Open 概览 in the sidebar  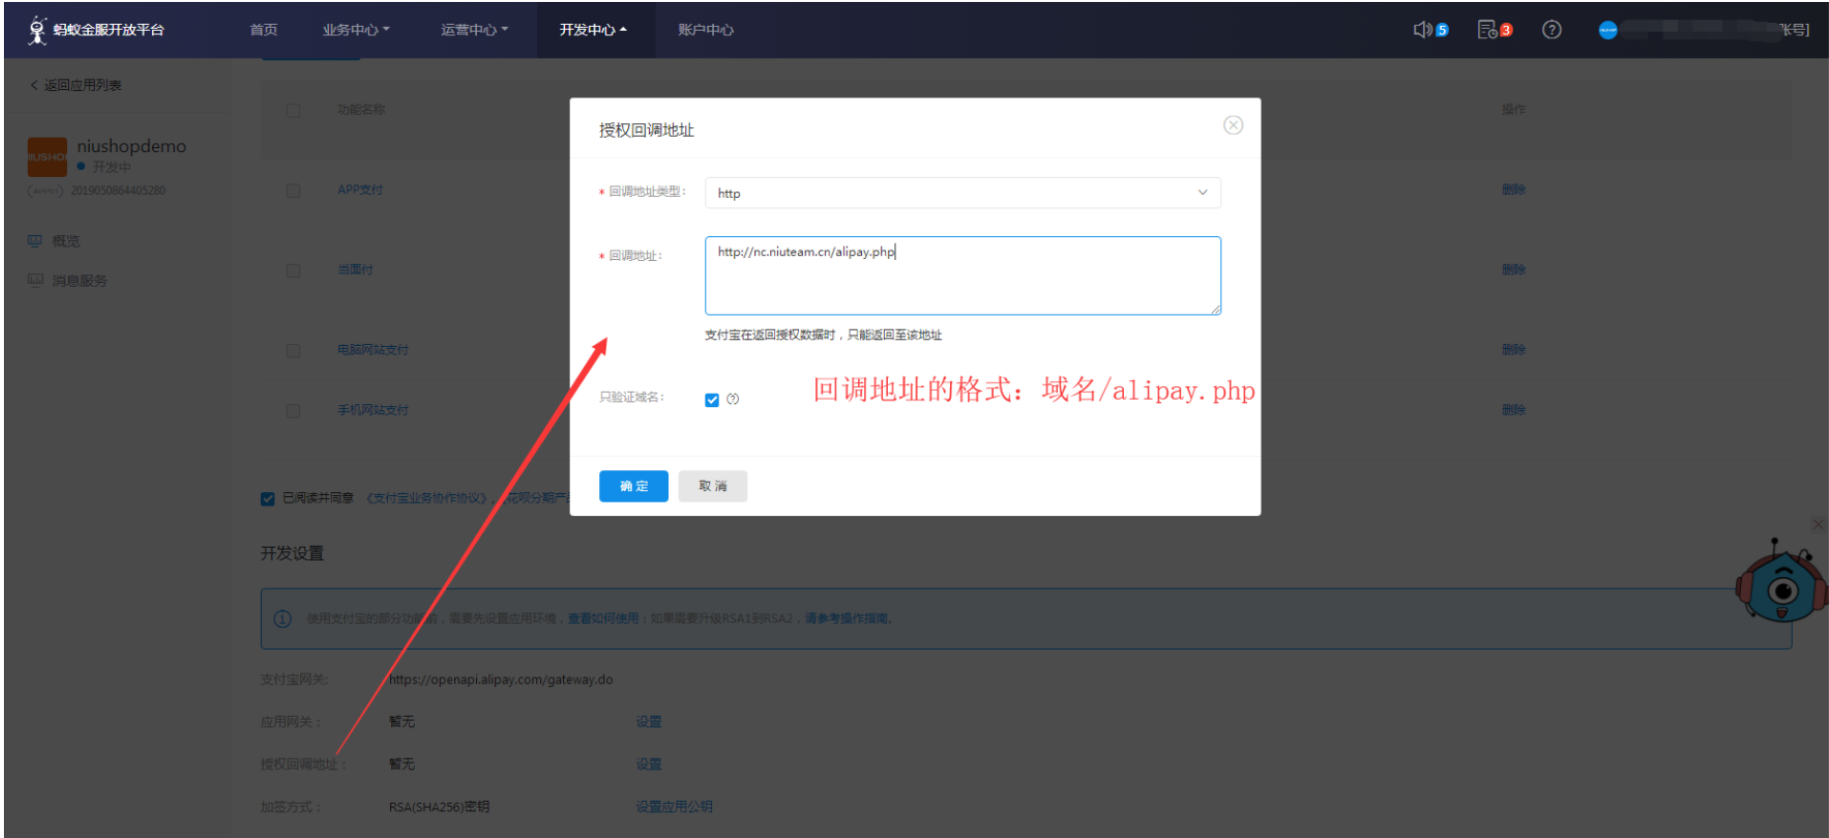66,241
